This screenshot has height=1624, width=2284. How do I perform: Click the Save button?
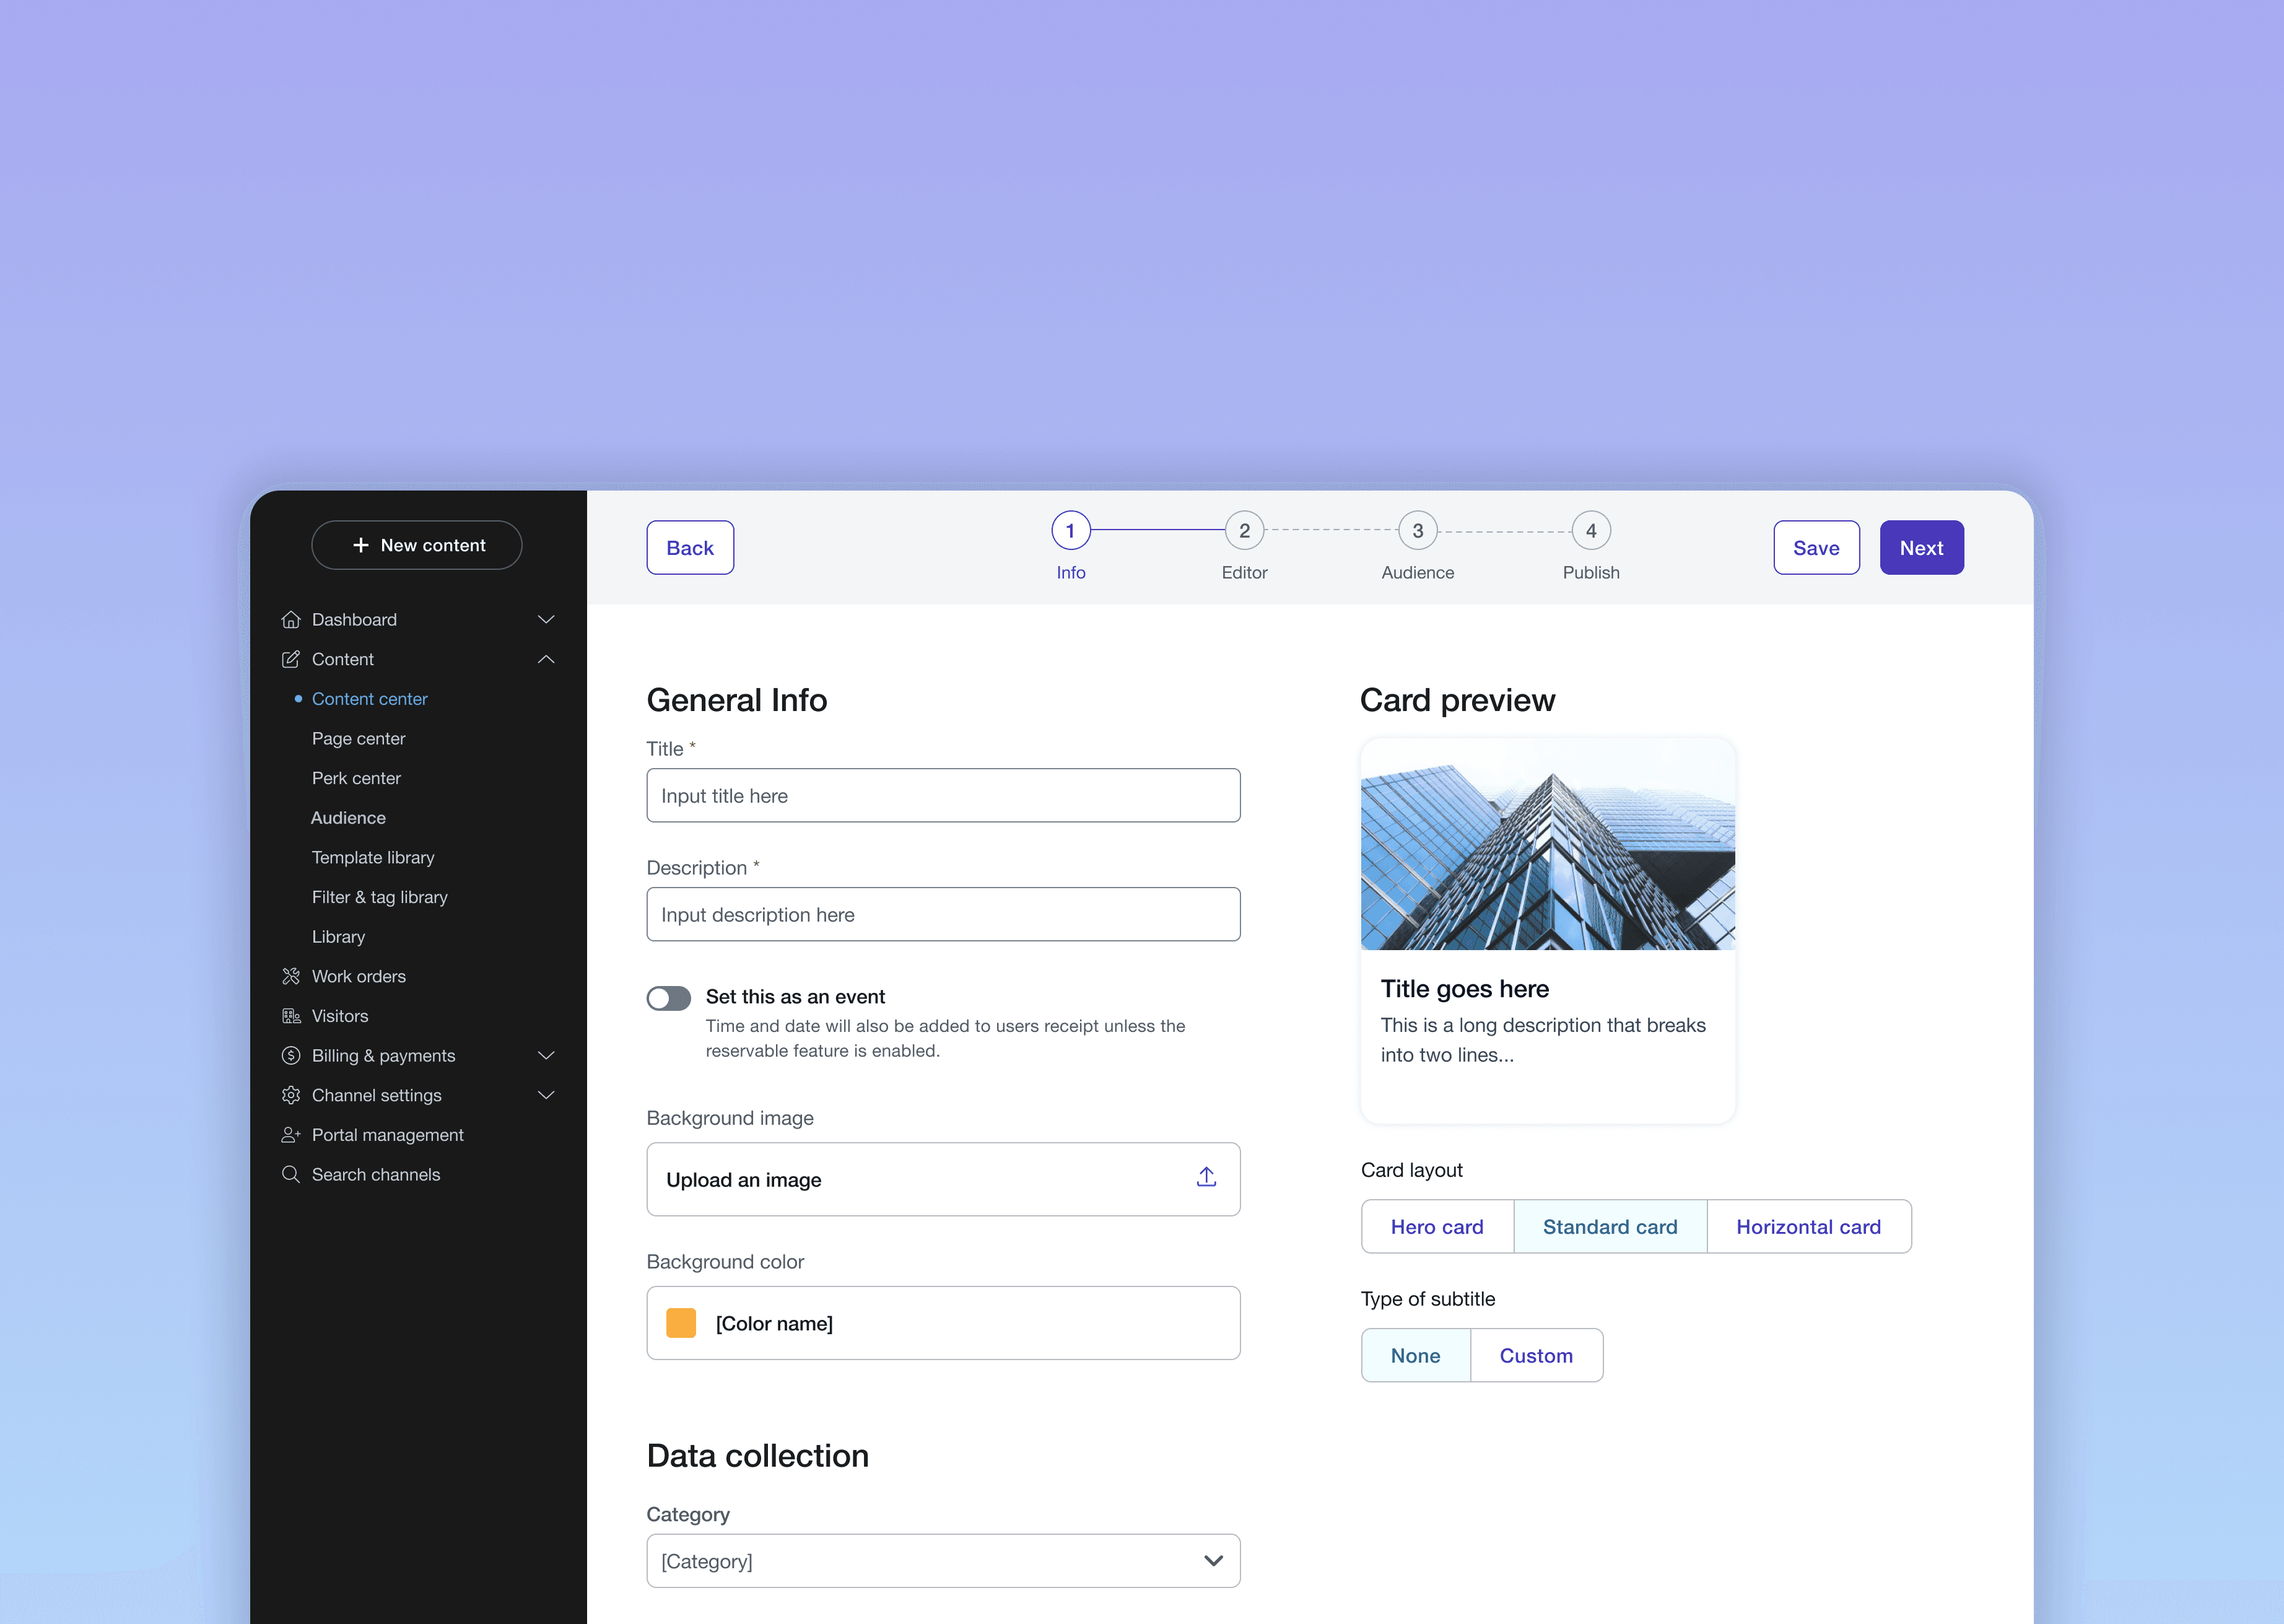tap(1816, 548)
